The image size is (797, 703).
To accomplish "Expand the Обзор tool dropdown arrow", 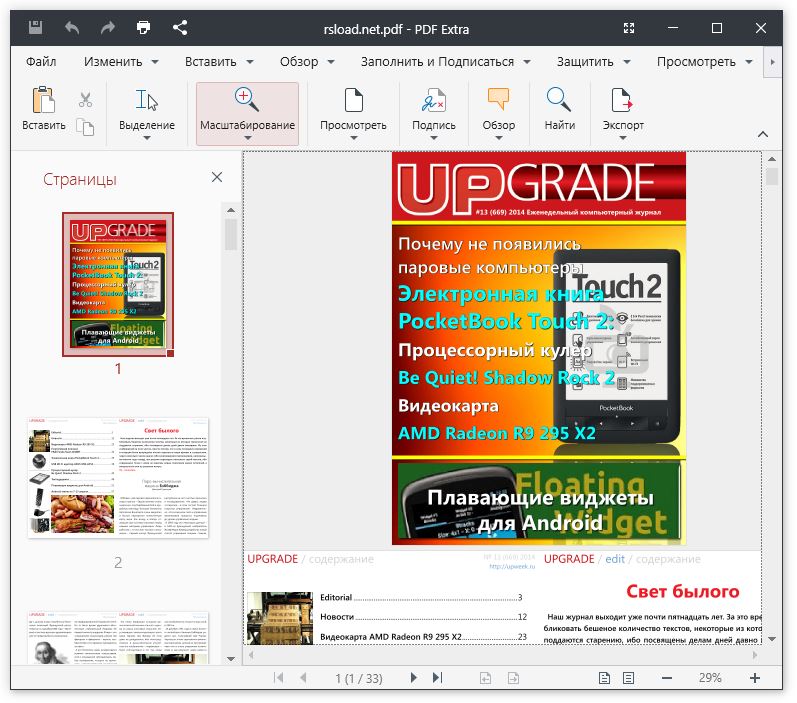I will point(499,138).
